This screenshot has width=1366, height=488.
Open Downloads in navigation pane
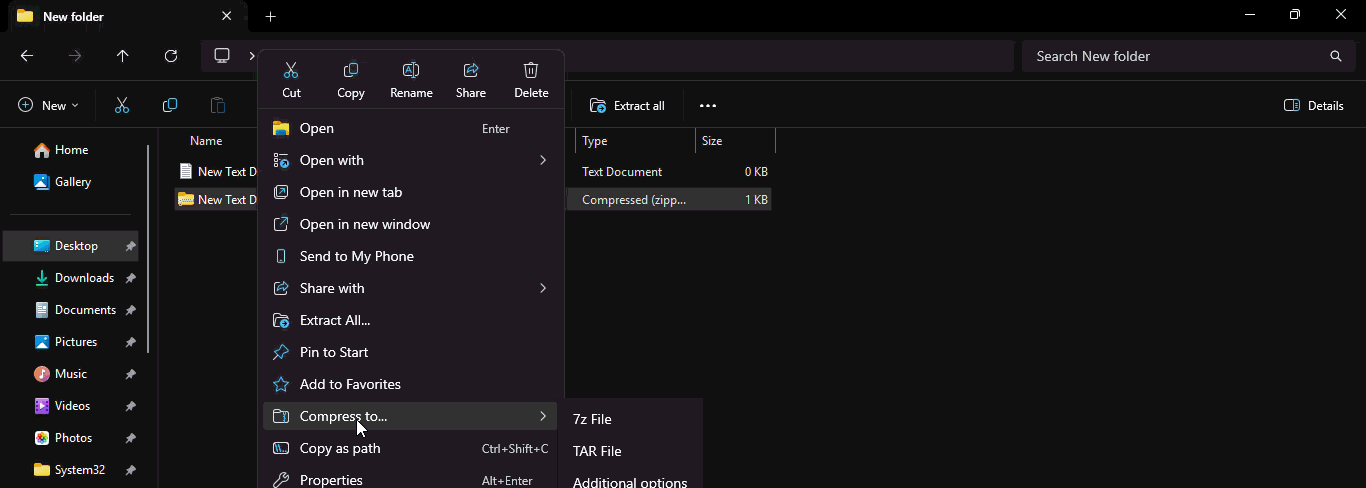[72, 278]
